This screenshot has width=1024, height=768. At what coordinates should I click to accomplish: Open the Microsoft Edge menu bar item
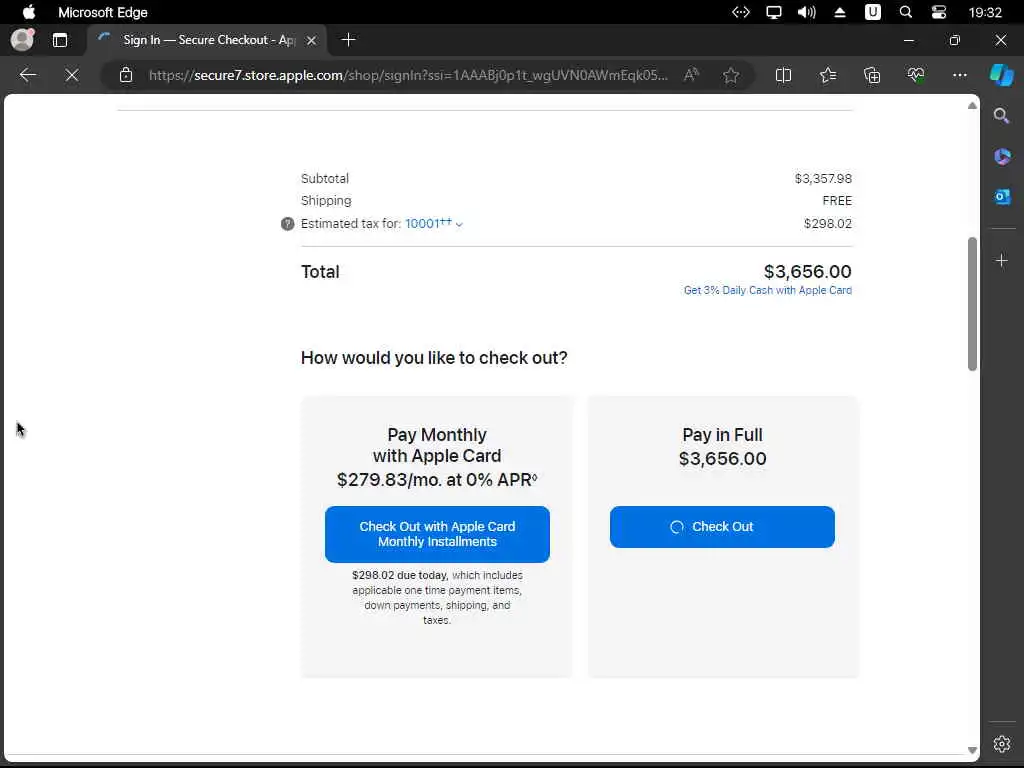pyautogui.click(x=103, y=12)
